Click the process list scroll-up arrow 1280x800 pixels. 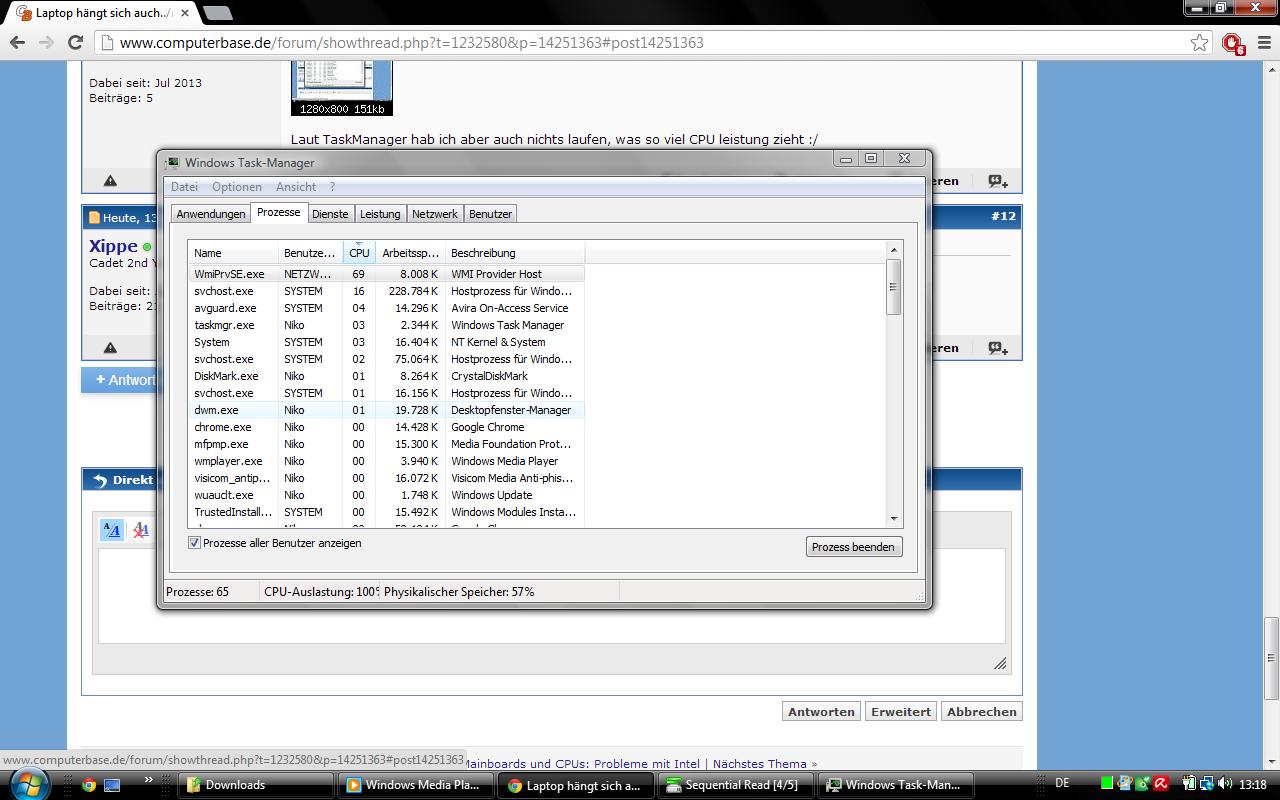tap(894, 249)
